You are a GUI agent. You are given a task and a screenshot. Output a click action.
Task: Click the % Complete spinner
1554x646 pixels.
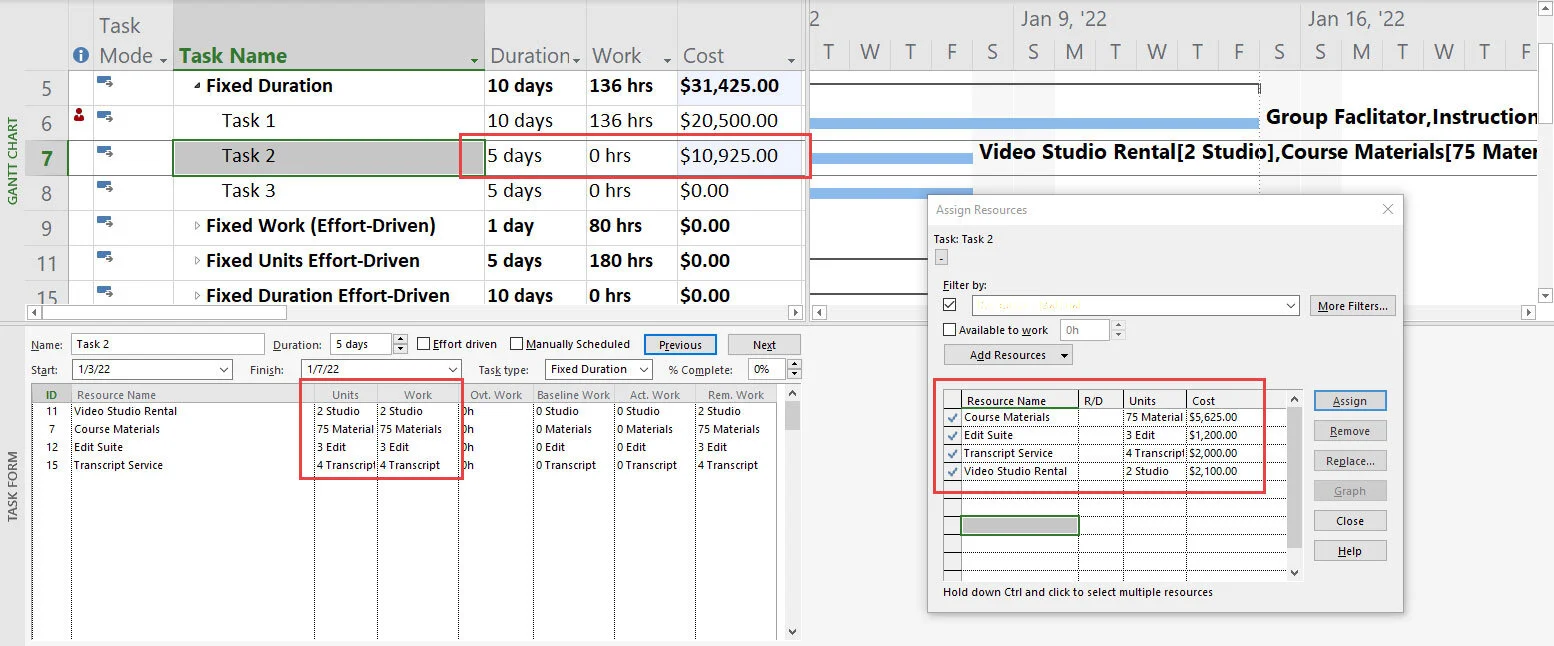point(793,369)
